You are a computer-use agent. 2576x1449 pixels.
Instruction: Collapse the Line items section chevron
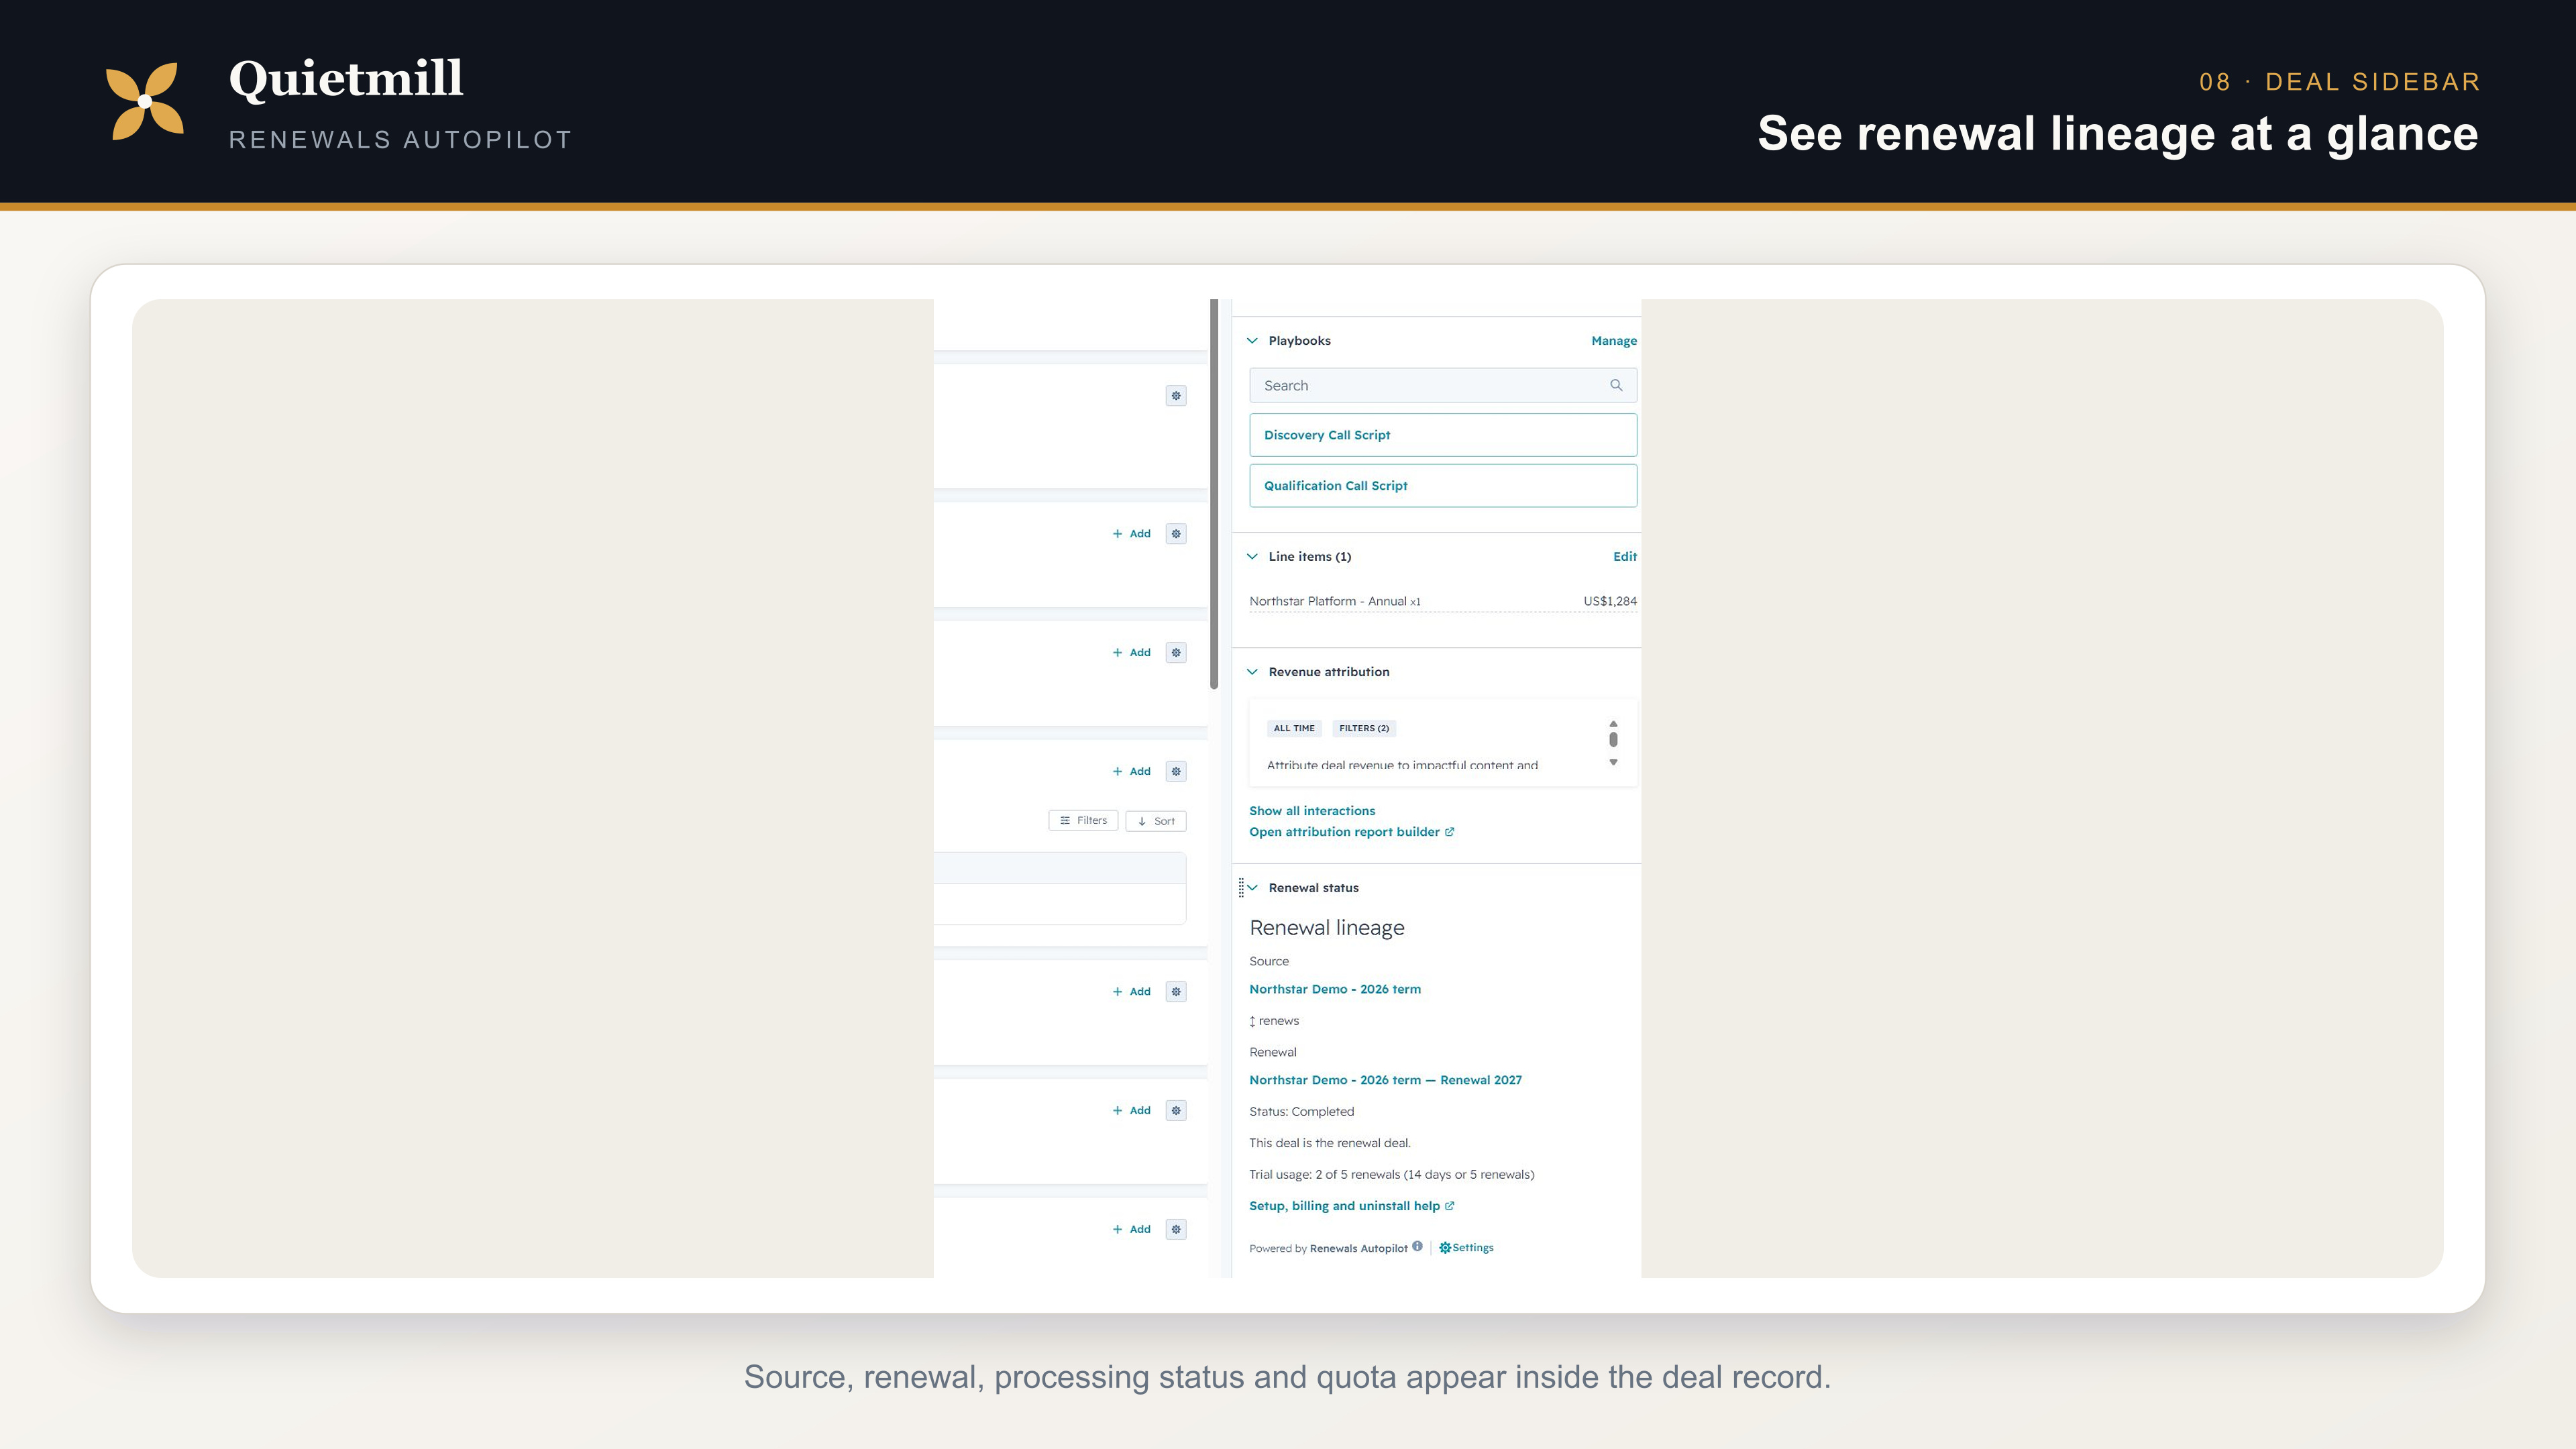(1252, 557)
